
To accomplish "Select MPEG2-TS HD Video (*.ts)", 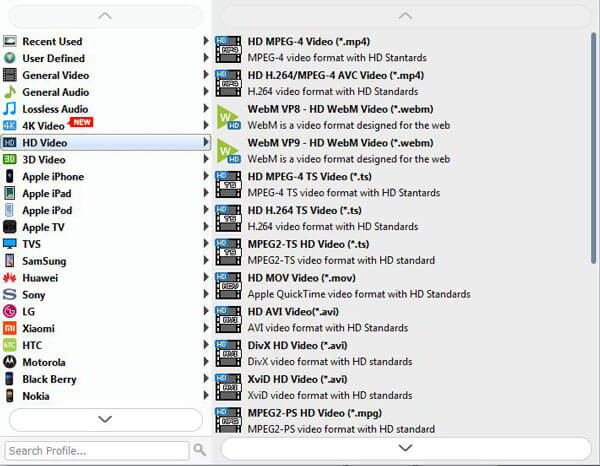I will pyautogui.click(x=401, y=252).
